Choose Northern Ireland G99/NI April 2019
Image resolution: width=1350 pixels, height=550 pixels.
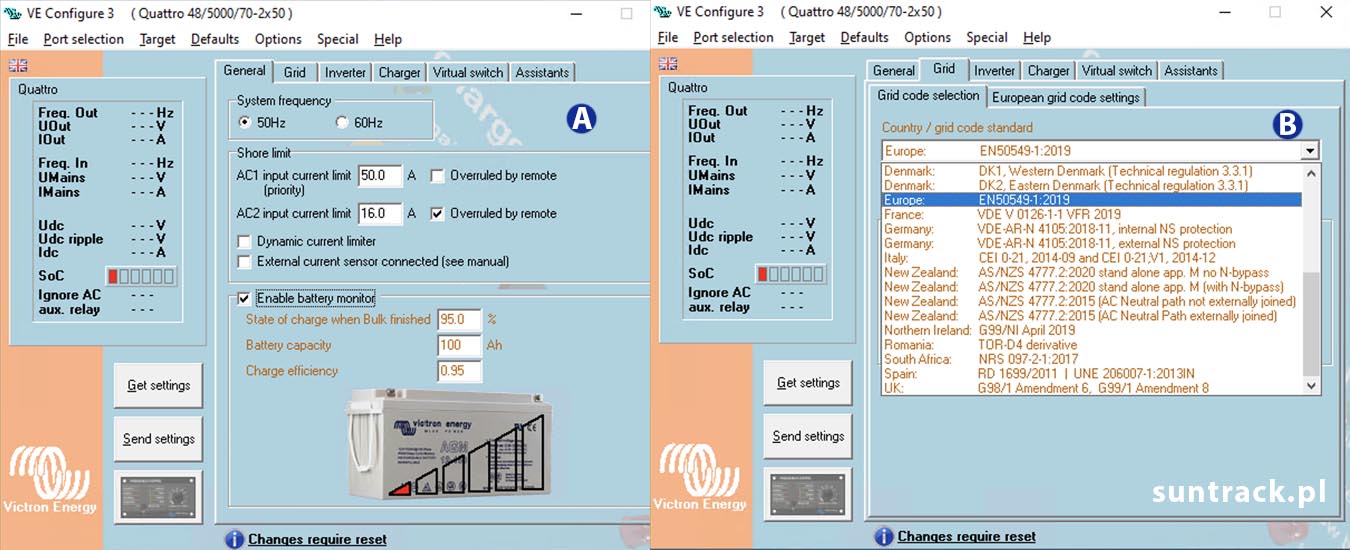(1092, 330)
